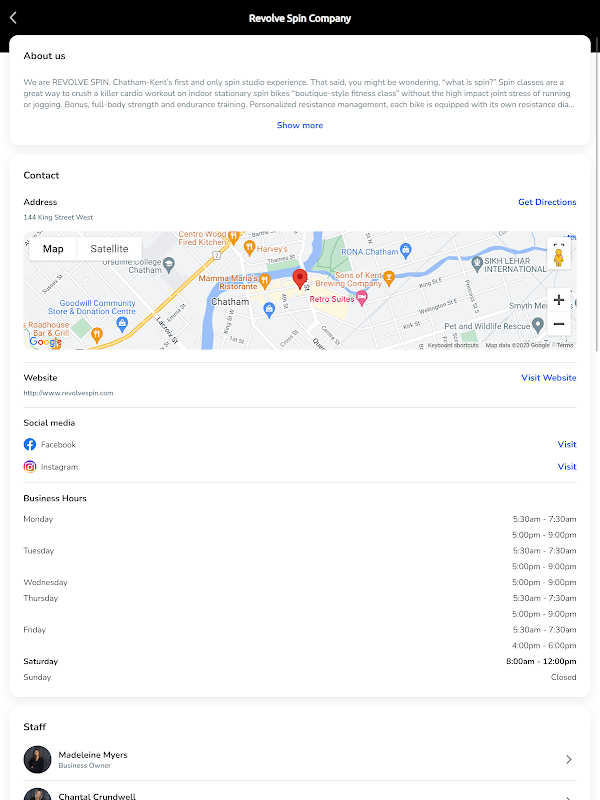The height and width of the screenshot is (800, 600).
Task: Open Keyboard shortcuts on the map
Action: [x=453, y=345]
